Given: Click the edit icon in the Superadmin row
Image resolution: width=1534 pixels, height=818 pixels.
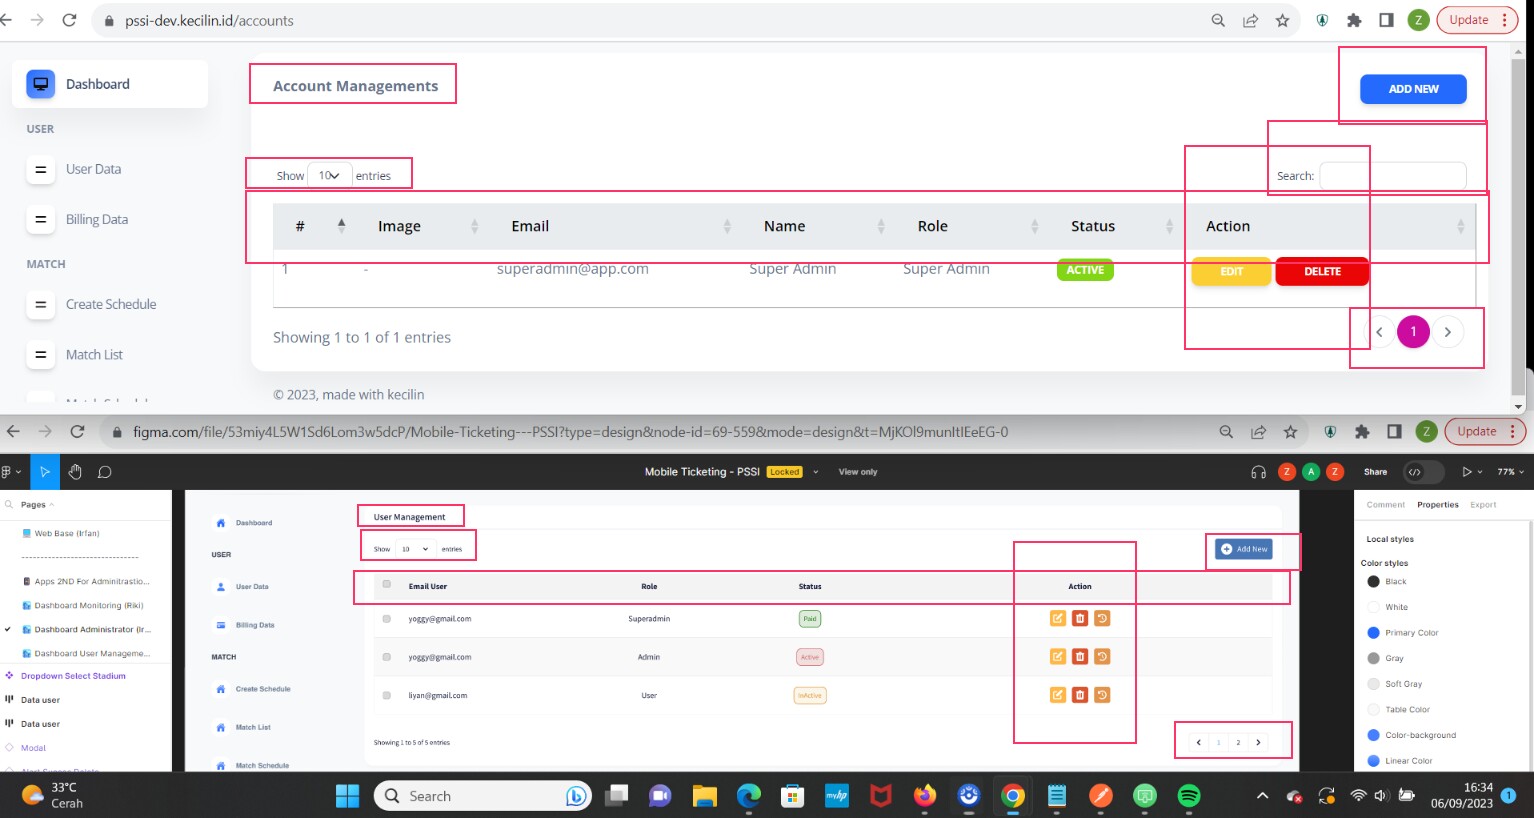Looking at the screenshot, I should point(1057,618).
